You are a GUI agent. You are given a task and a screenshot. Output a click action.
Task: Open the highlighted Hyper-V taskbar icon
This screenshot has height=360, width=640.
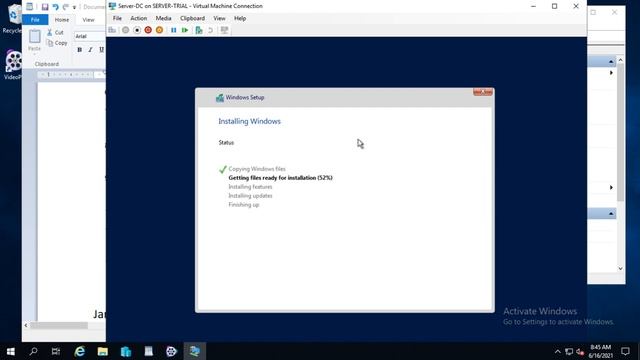[195, 351]
